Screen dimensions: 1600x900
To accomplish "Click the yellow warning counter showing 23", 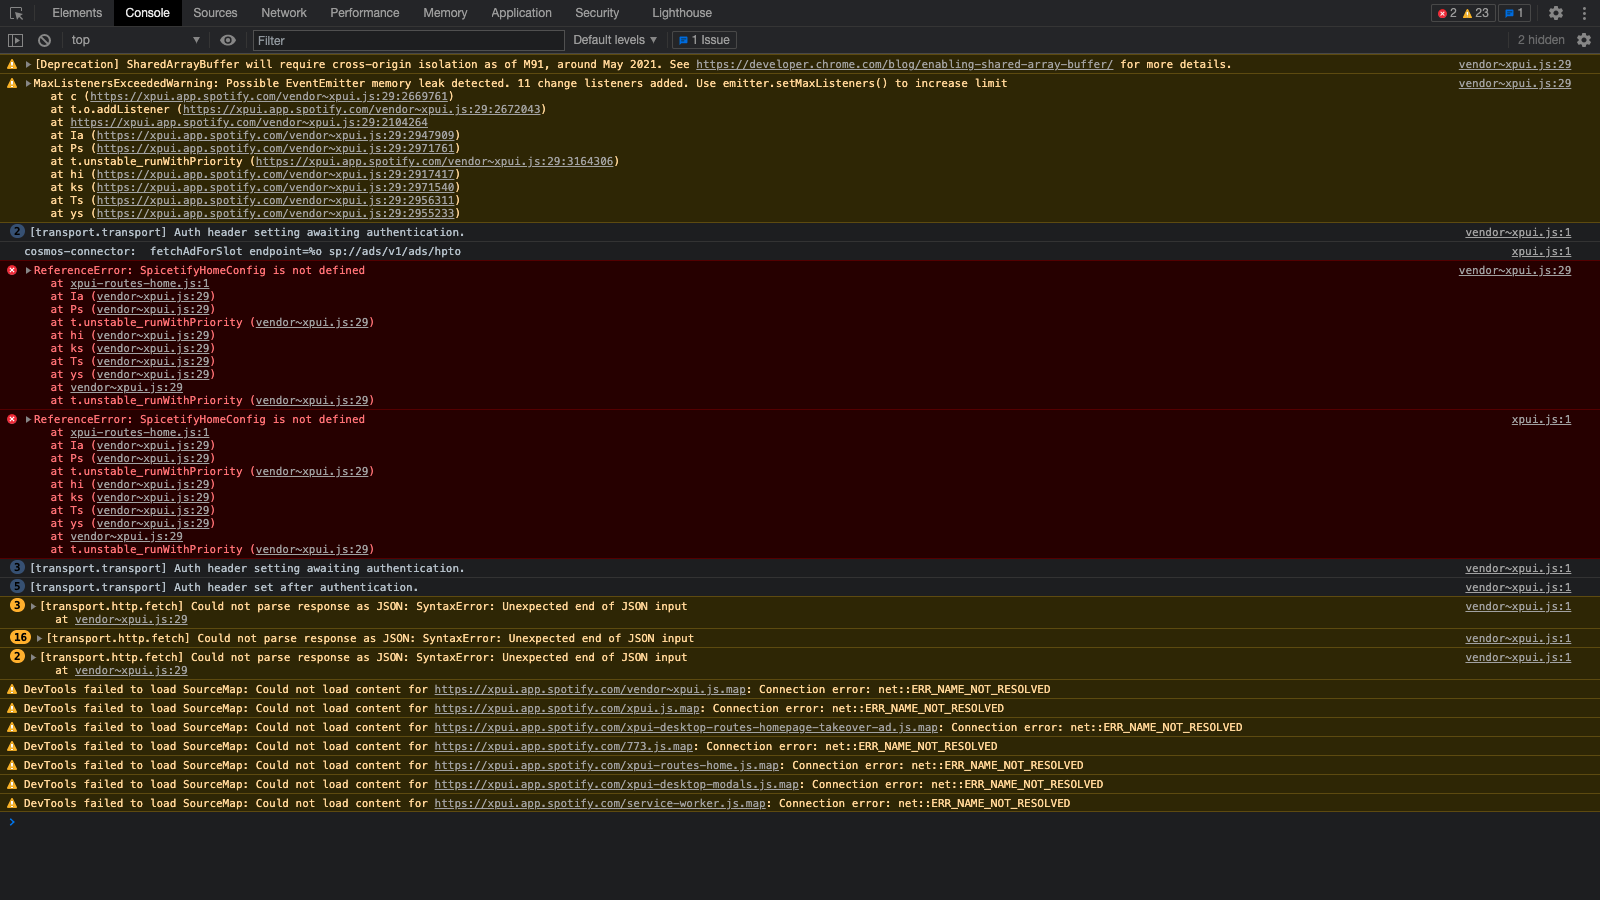I will pyautogui.click(x=1473, y=13).
